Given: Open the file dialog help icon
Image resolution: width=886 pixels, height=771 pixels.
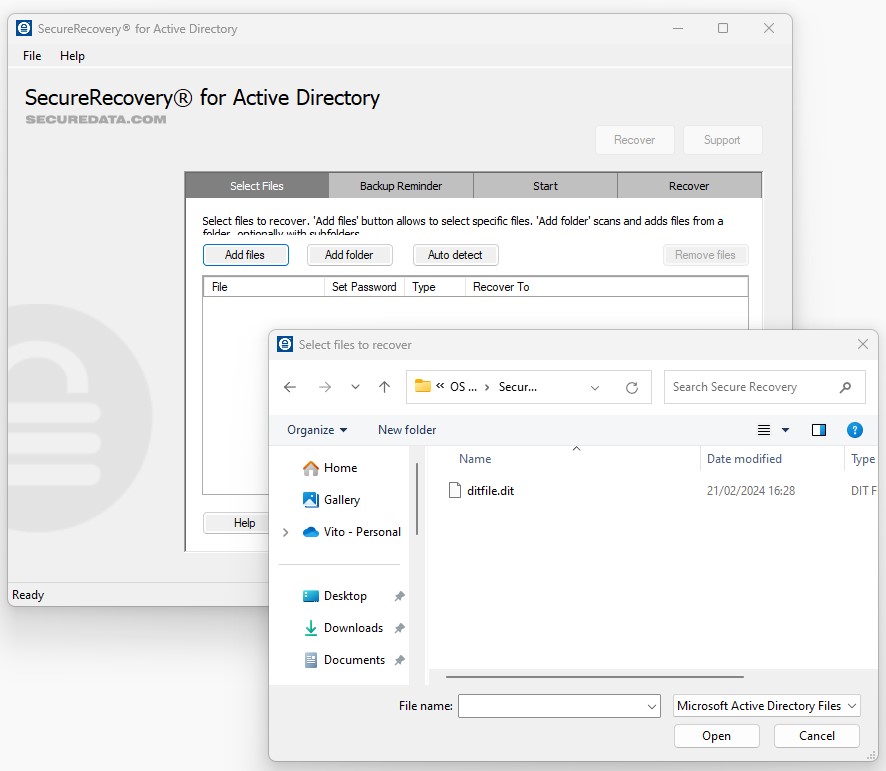Looking at the screenshot, I should 855,430.
